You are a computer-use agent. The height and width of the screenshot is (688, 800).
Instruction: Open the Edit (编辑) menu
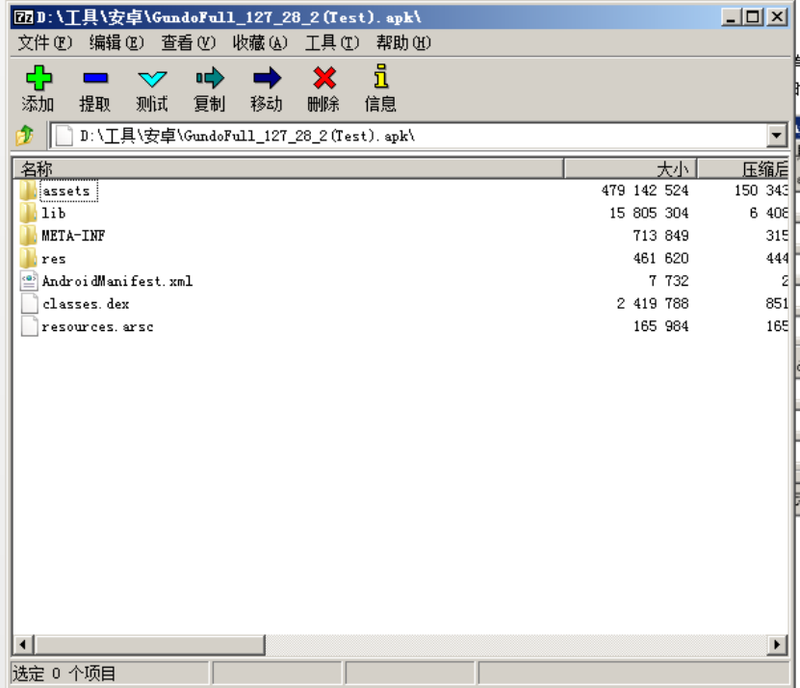point(116,42)
